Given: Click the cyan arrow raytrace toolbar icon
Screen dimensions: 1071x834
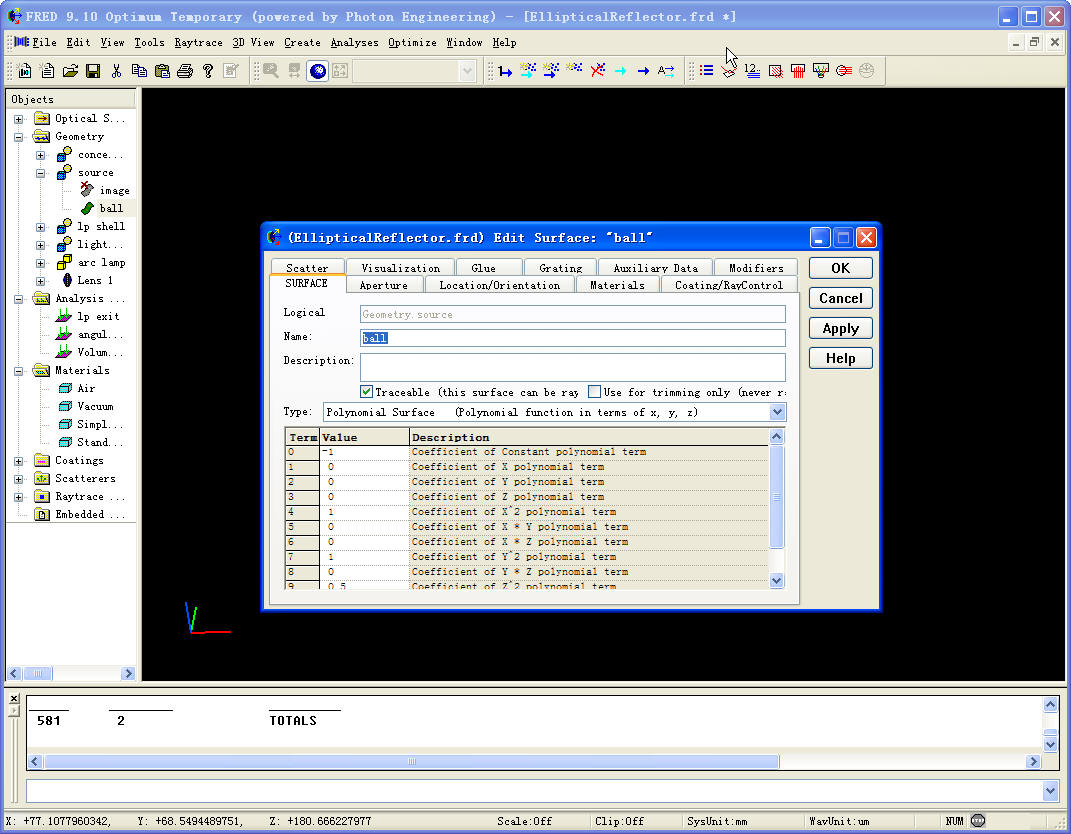Looking at the screenshot, I should [x=620, y=70].
